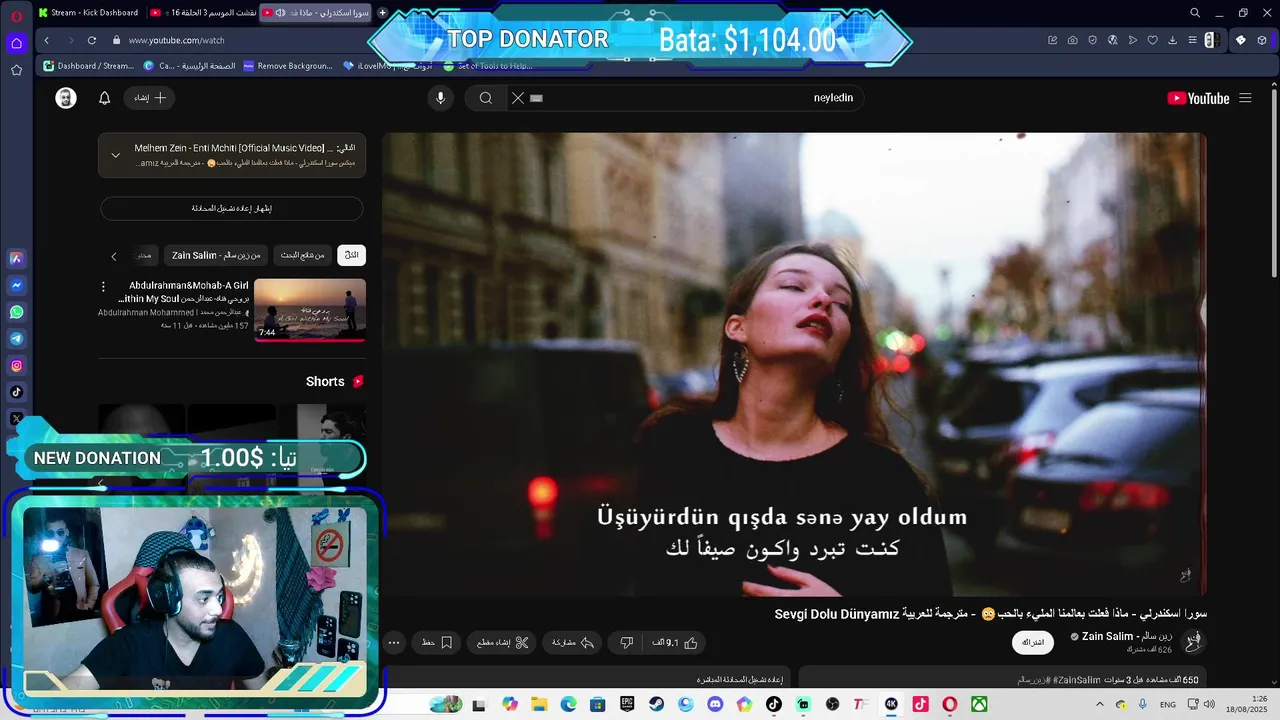The width and height of the screenshot is (1280, 720).
Task: Open page translate icon in address bar
Action: click(1112, 40)
